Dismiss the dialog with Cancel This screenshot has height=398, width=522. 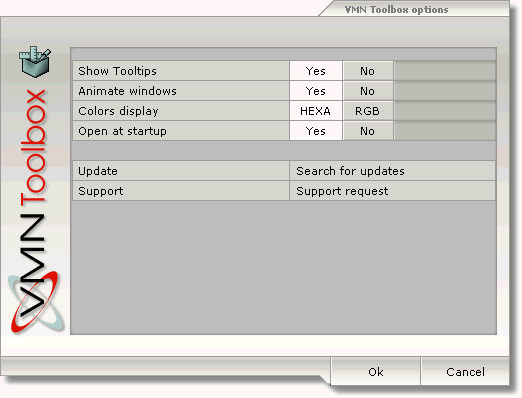coord(465,371)
